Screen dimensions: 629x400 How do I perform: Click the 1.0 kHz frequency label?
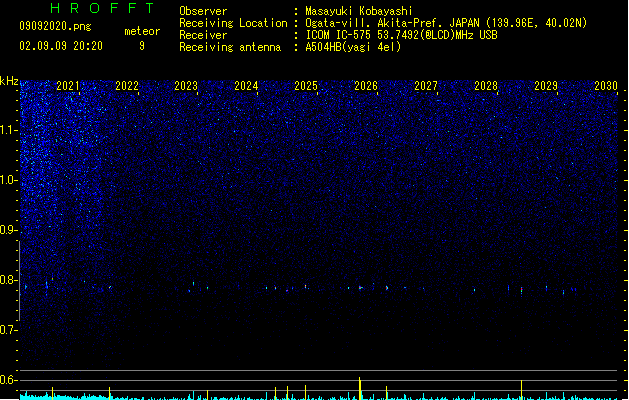pyautogui.click(x=8, y=180)
